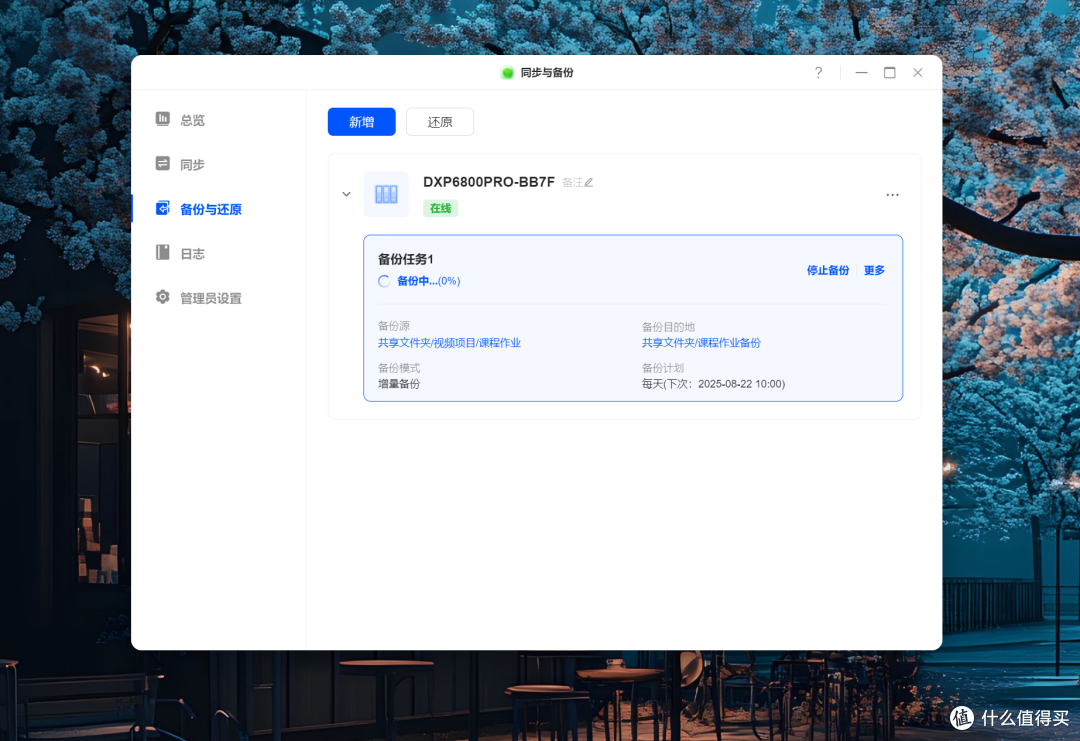Click 停止备份 to stop the backup
The height and width of the screenshot is (741, 1080).
click(828, 271)
